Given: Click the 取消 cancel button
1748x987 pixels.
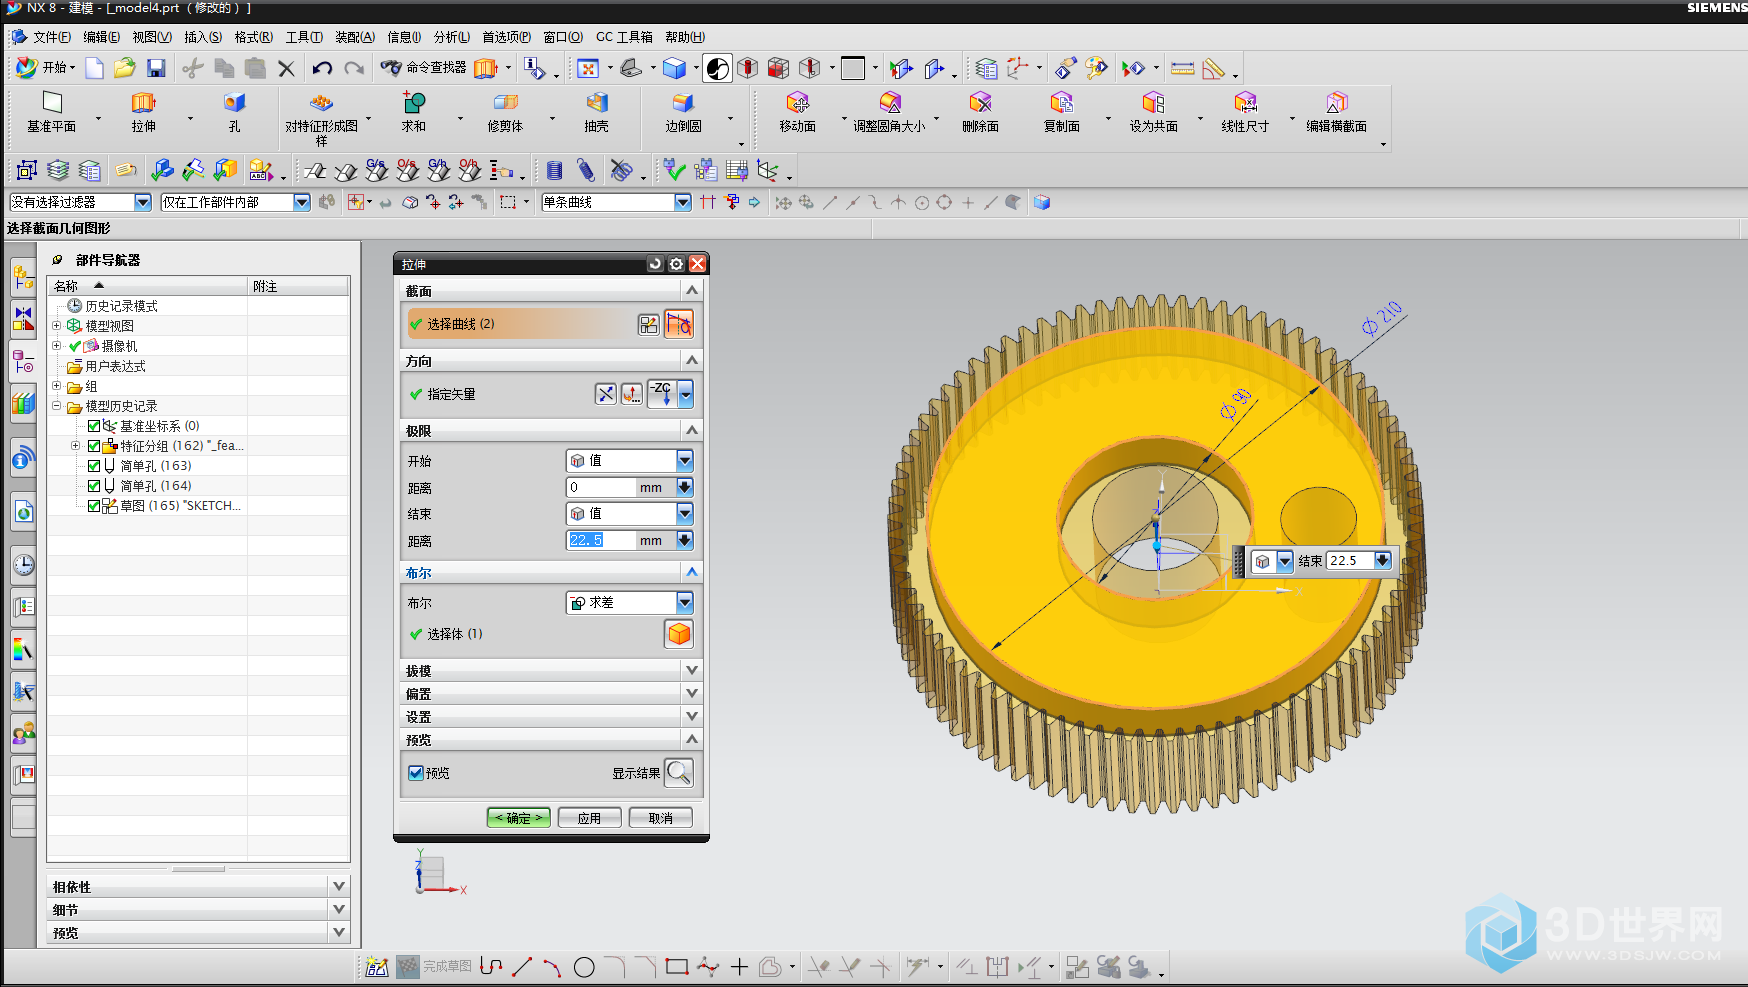Looking at the screenshot, I should (661, 818).
